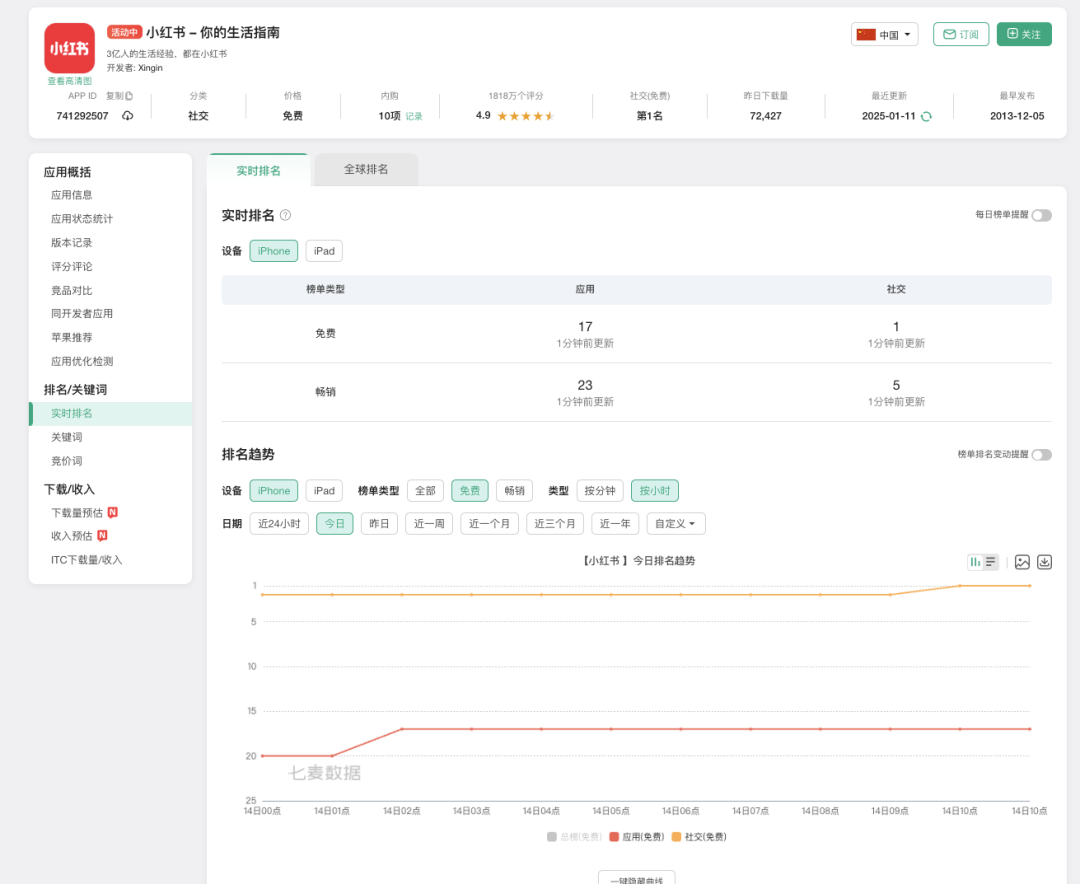1080x884 pixels.
Task: Toggle the 榜单排名变动提醒 switch
Action: 1041,455
